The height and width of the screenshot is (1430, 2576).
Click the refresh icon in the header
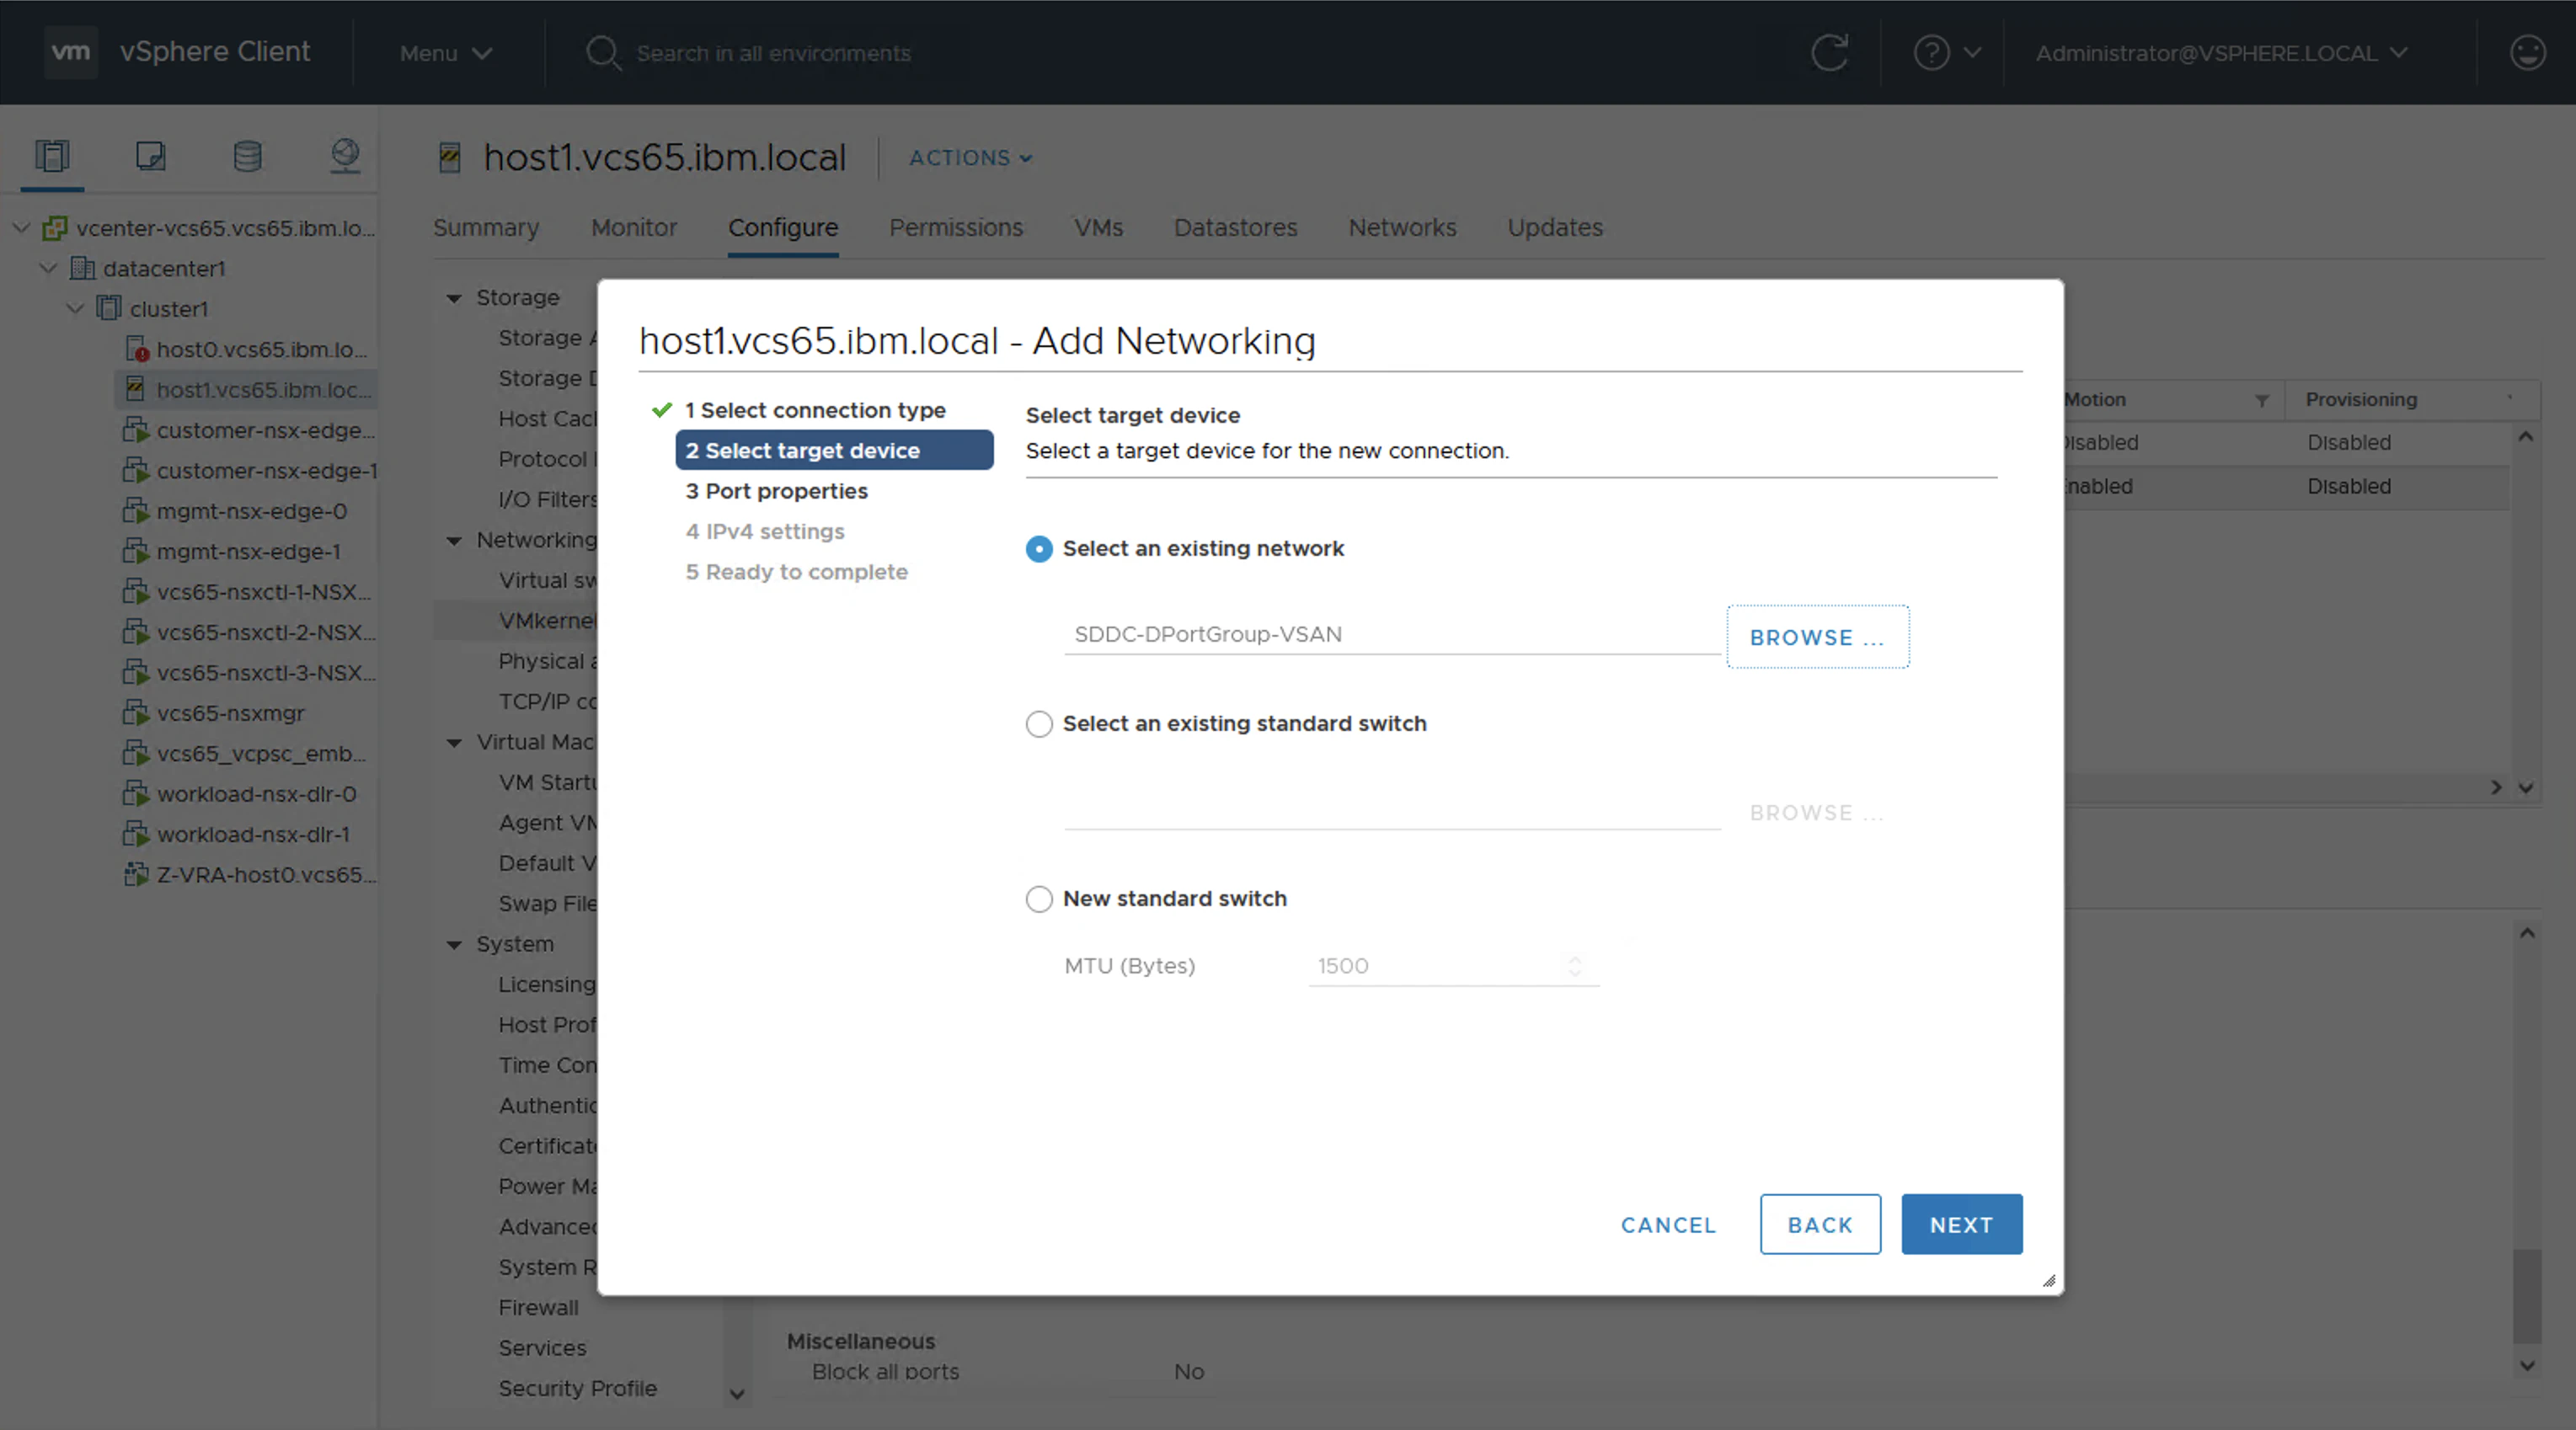pos(1829,53)
